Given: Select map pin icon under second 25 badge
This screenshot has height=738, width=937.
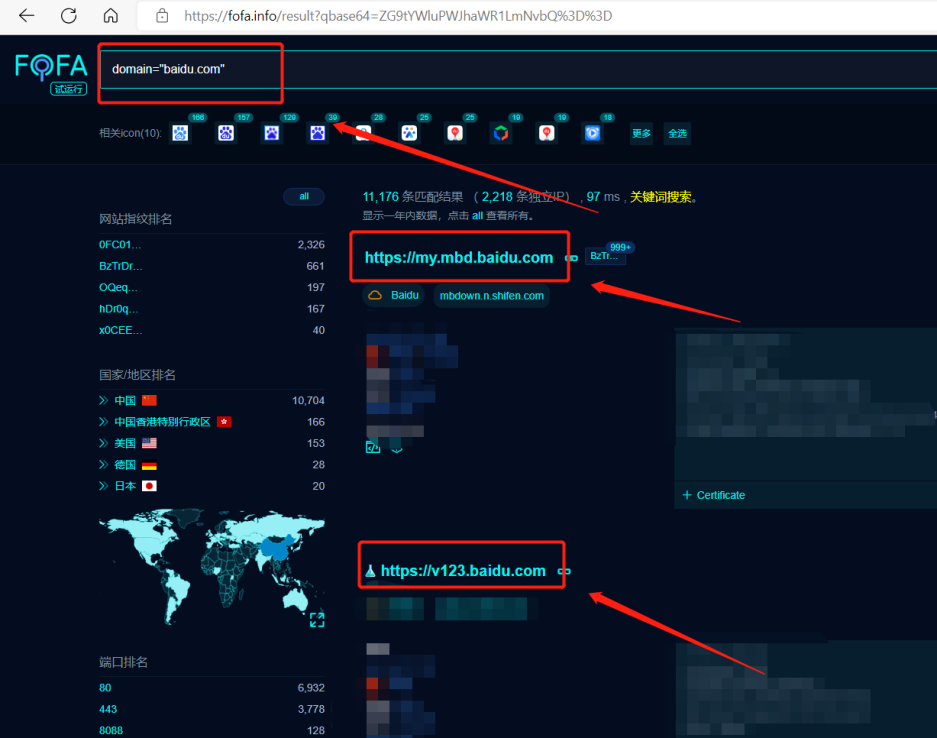Looking at the screenshot, I should pos(455,133).
